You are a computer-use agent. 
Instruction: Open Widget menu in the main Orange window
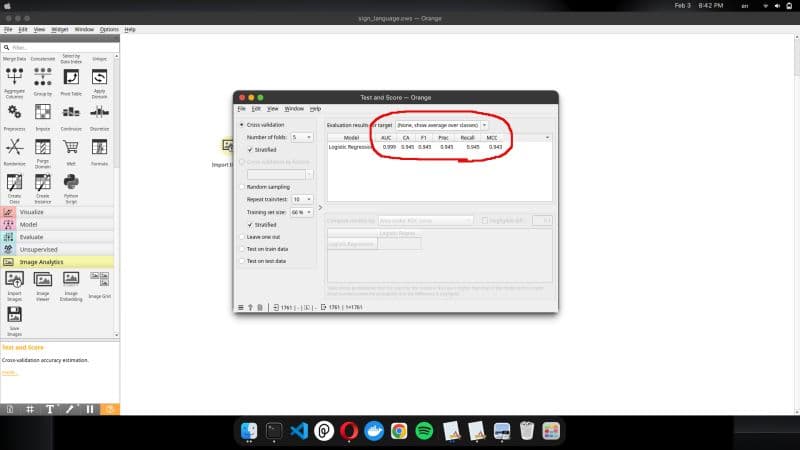60,30
